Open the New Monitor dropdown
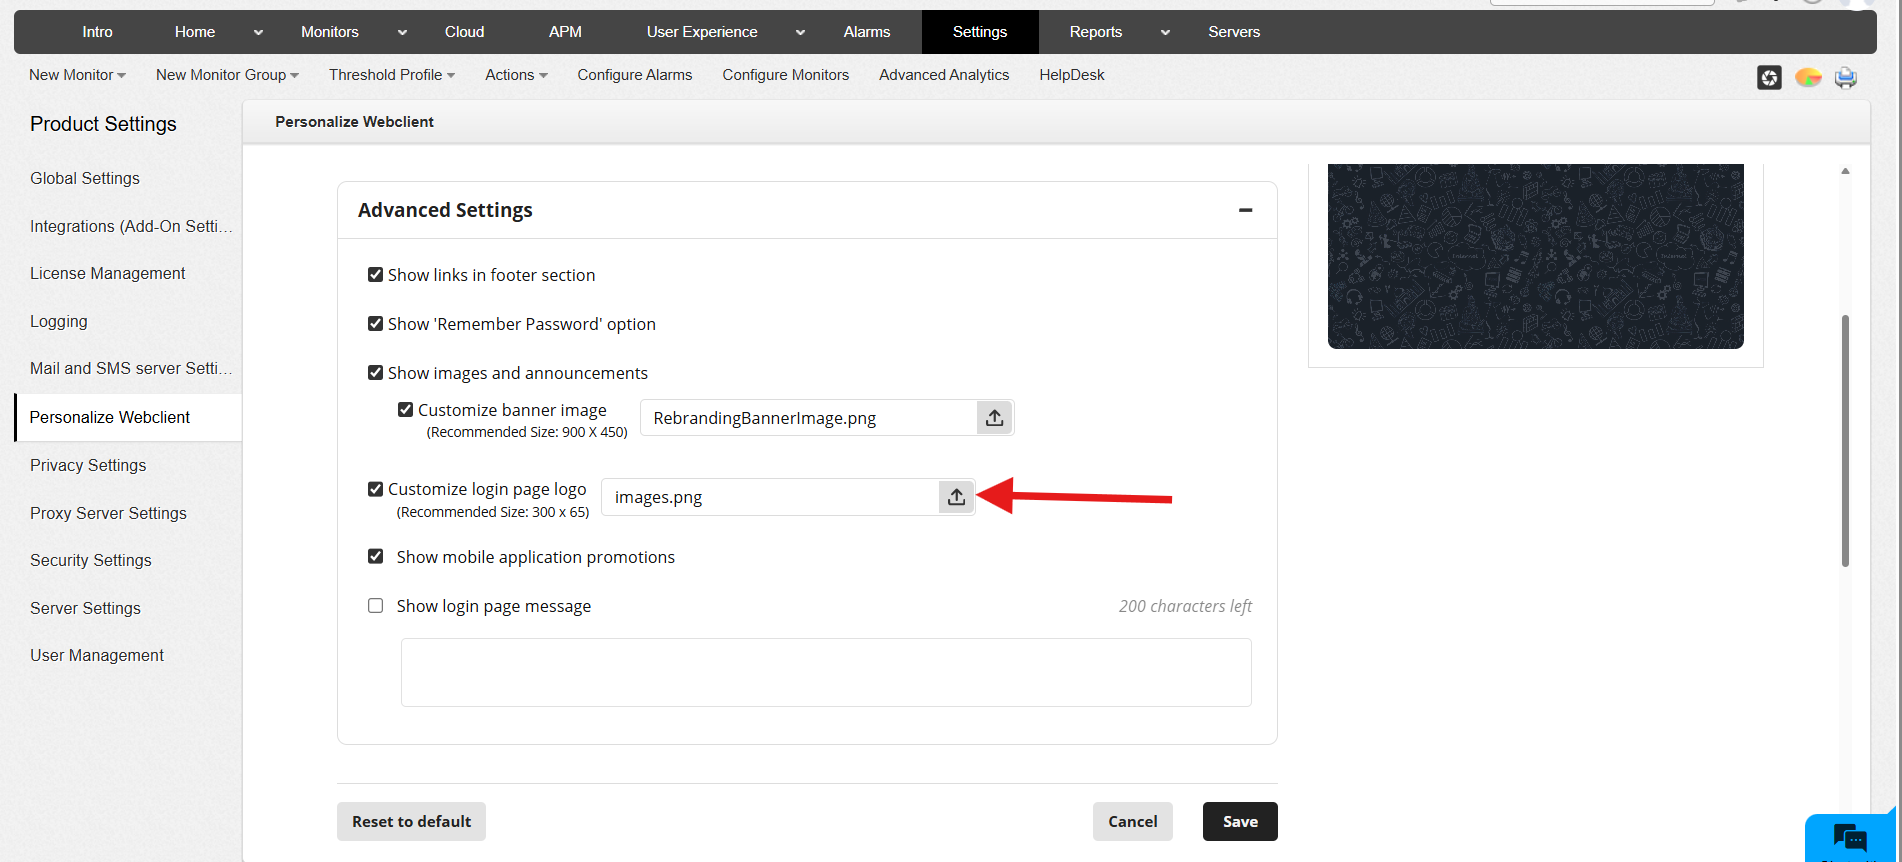 point(77,75)
